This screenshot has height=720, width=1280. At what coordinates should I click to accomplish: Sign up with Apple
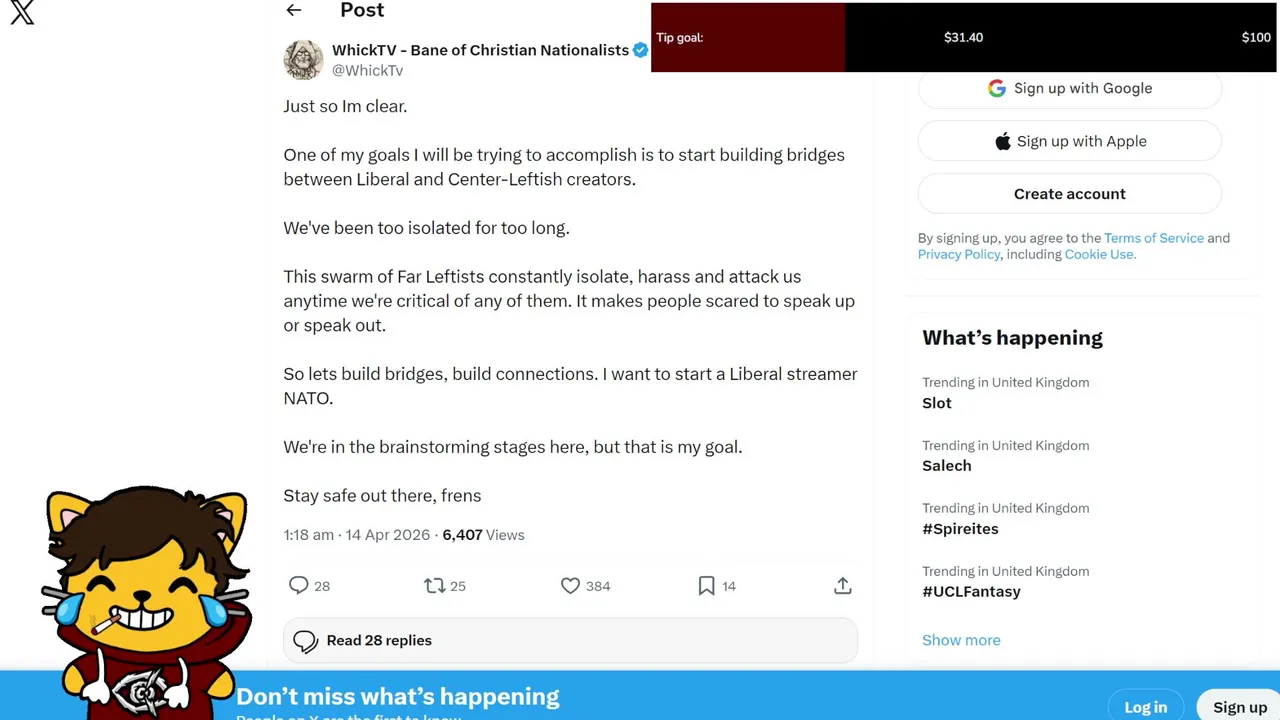pyautogui.click(x=1069, y=141)
